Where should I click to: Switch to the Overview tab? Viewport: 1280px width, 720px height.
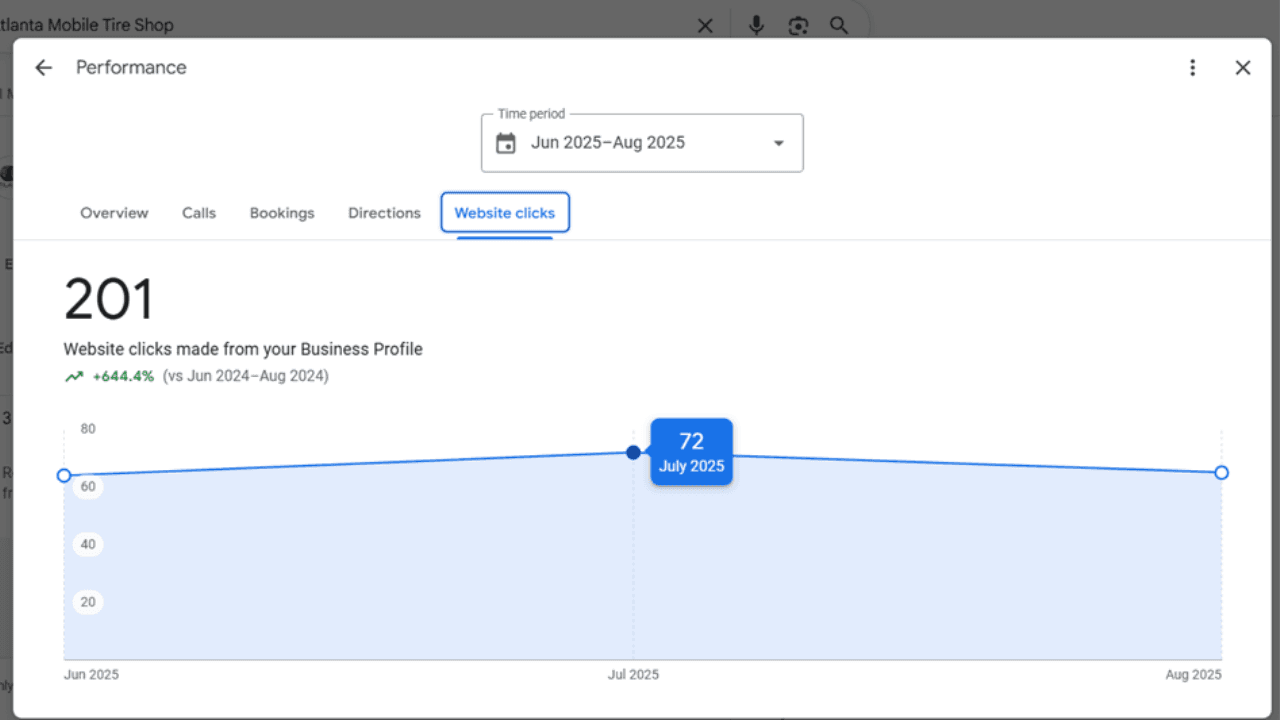(113, 213)
